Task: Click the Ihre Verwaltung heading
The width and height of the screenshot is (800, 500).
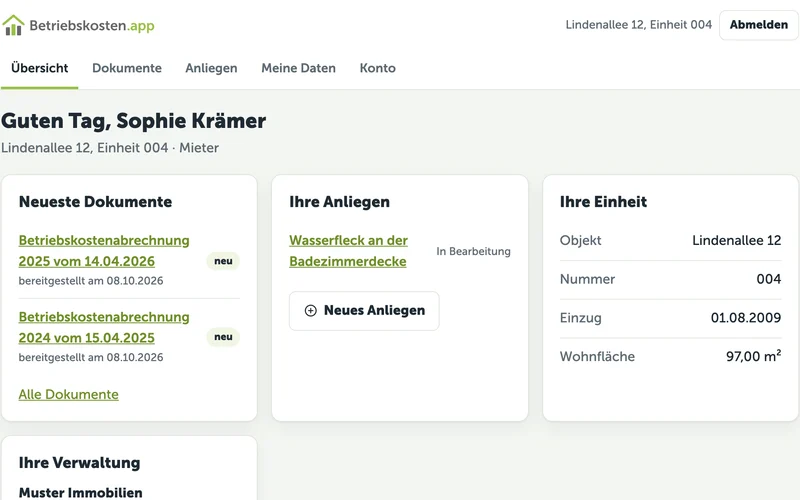Action: click(x=80, y=463)
